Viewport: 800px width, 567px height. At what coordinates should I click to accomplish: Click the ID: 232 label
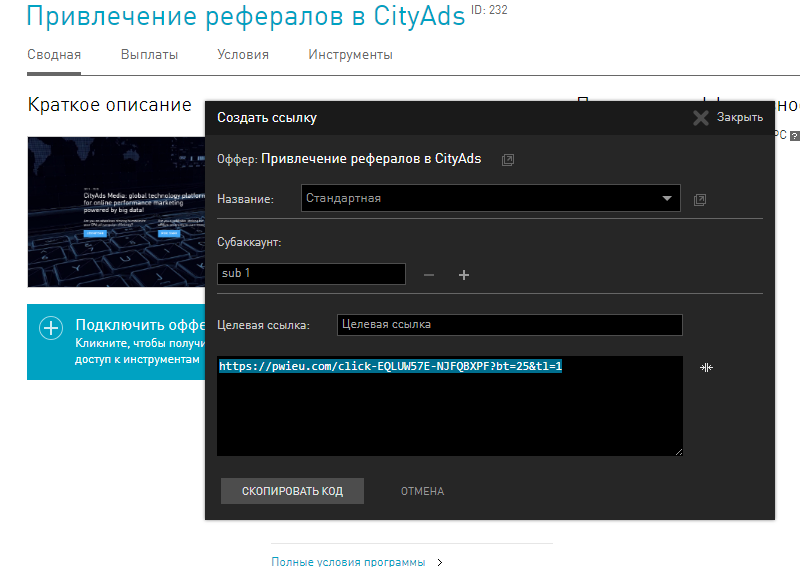click(489, 10)
